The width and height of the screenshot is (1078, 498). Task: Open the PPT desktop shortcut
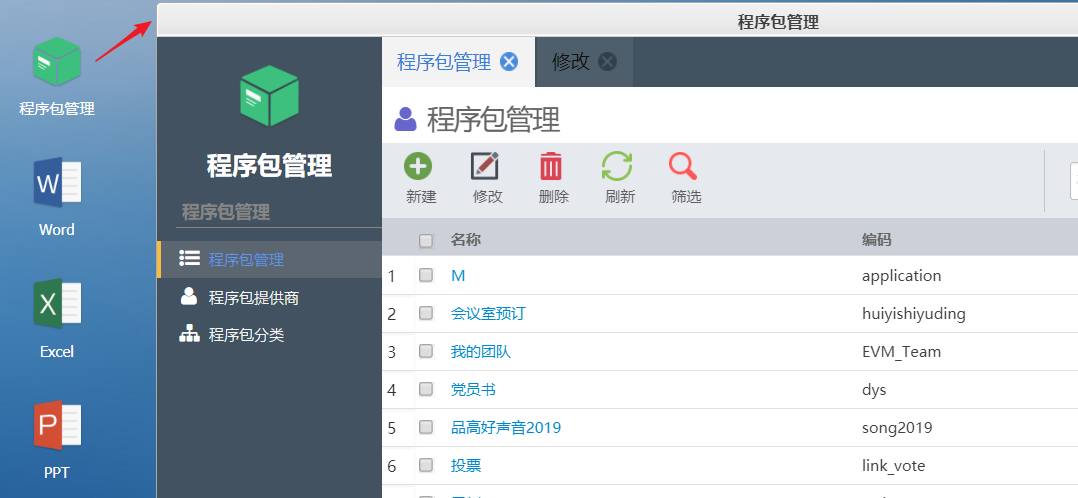(x=57, y=427)
